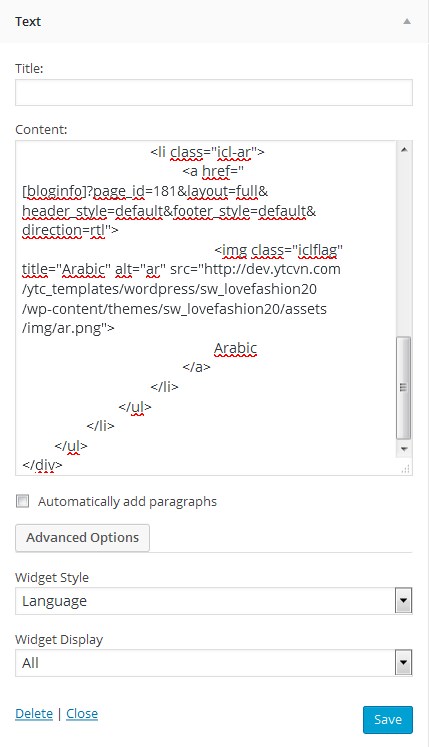This screenshot has width=429, height=747.
Task: Click the scrollbar track above the thumb
Action: [x=404, y=247]
